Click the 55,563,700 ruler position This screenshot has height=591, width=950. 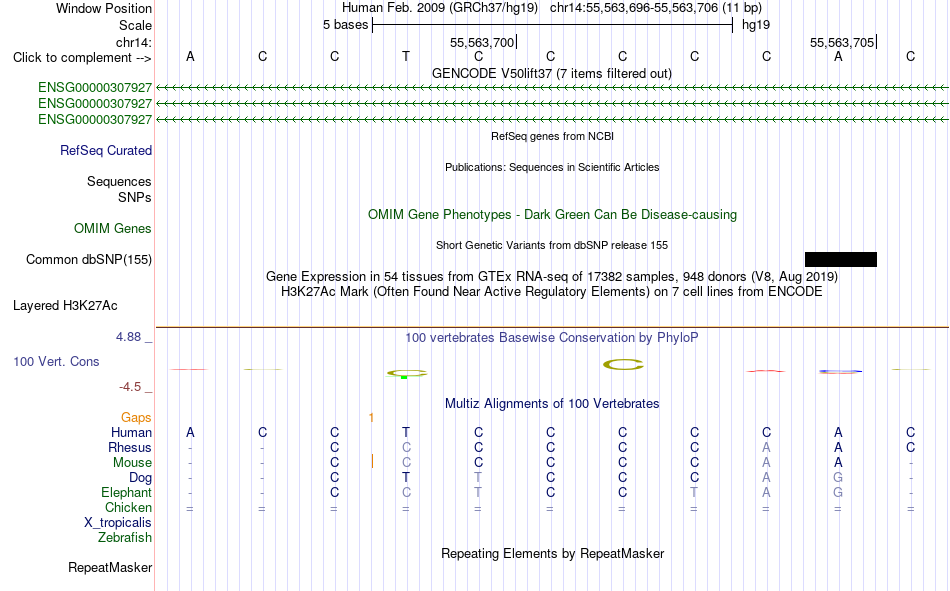click(x=482, y=42)
